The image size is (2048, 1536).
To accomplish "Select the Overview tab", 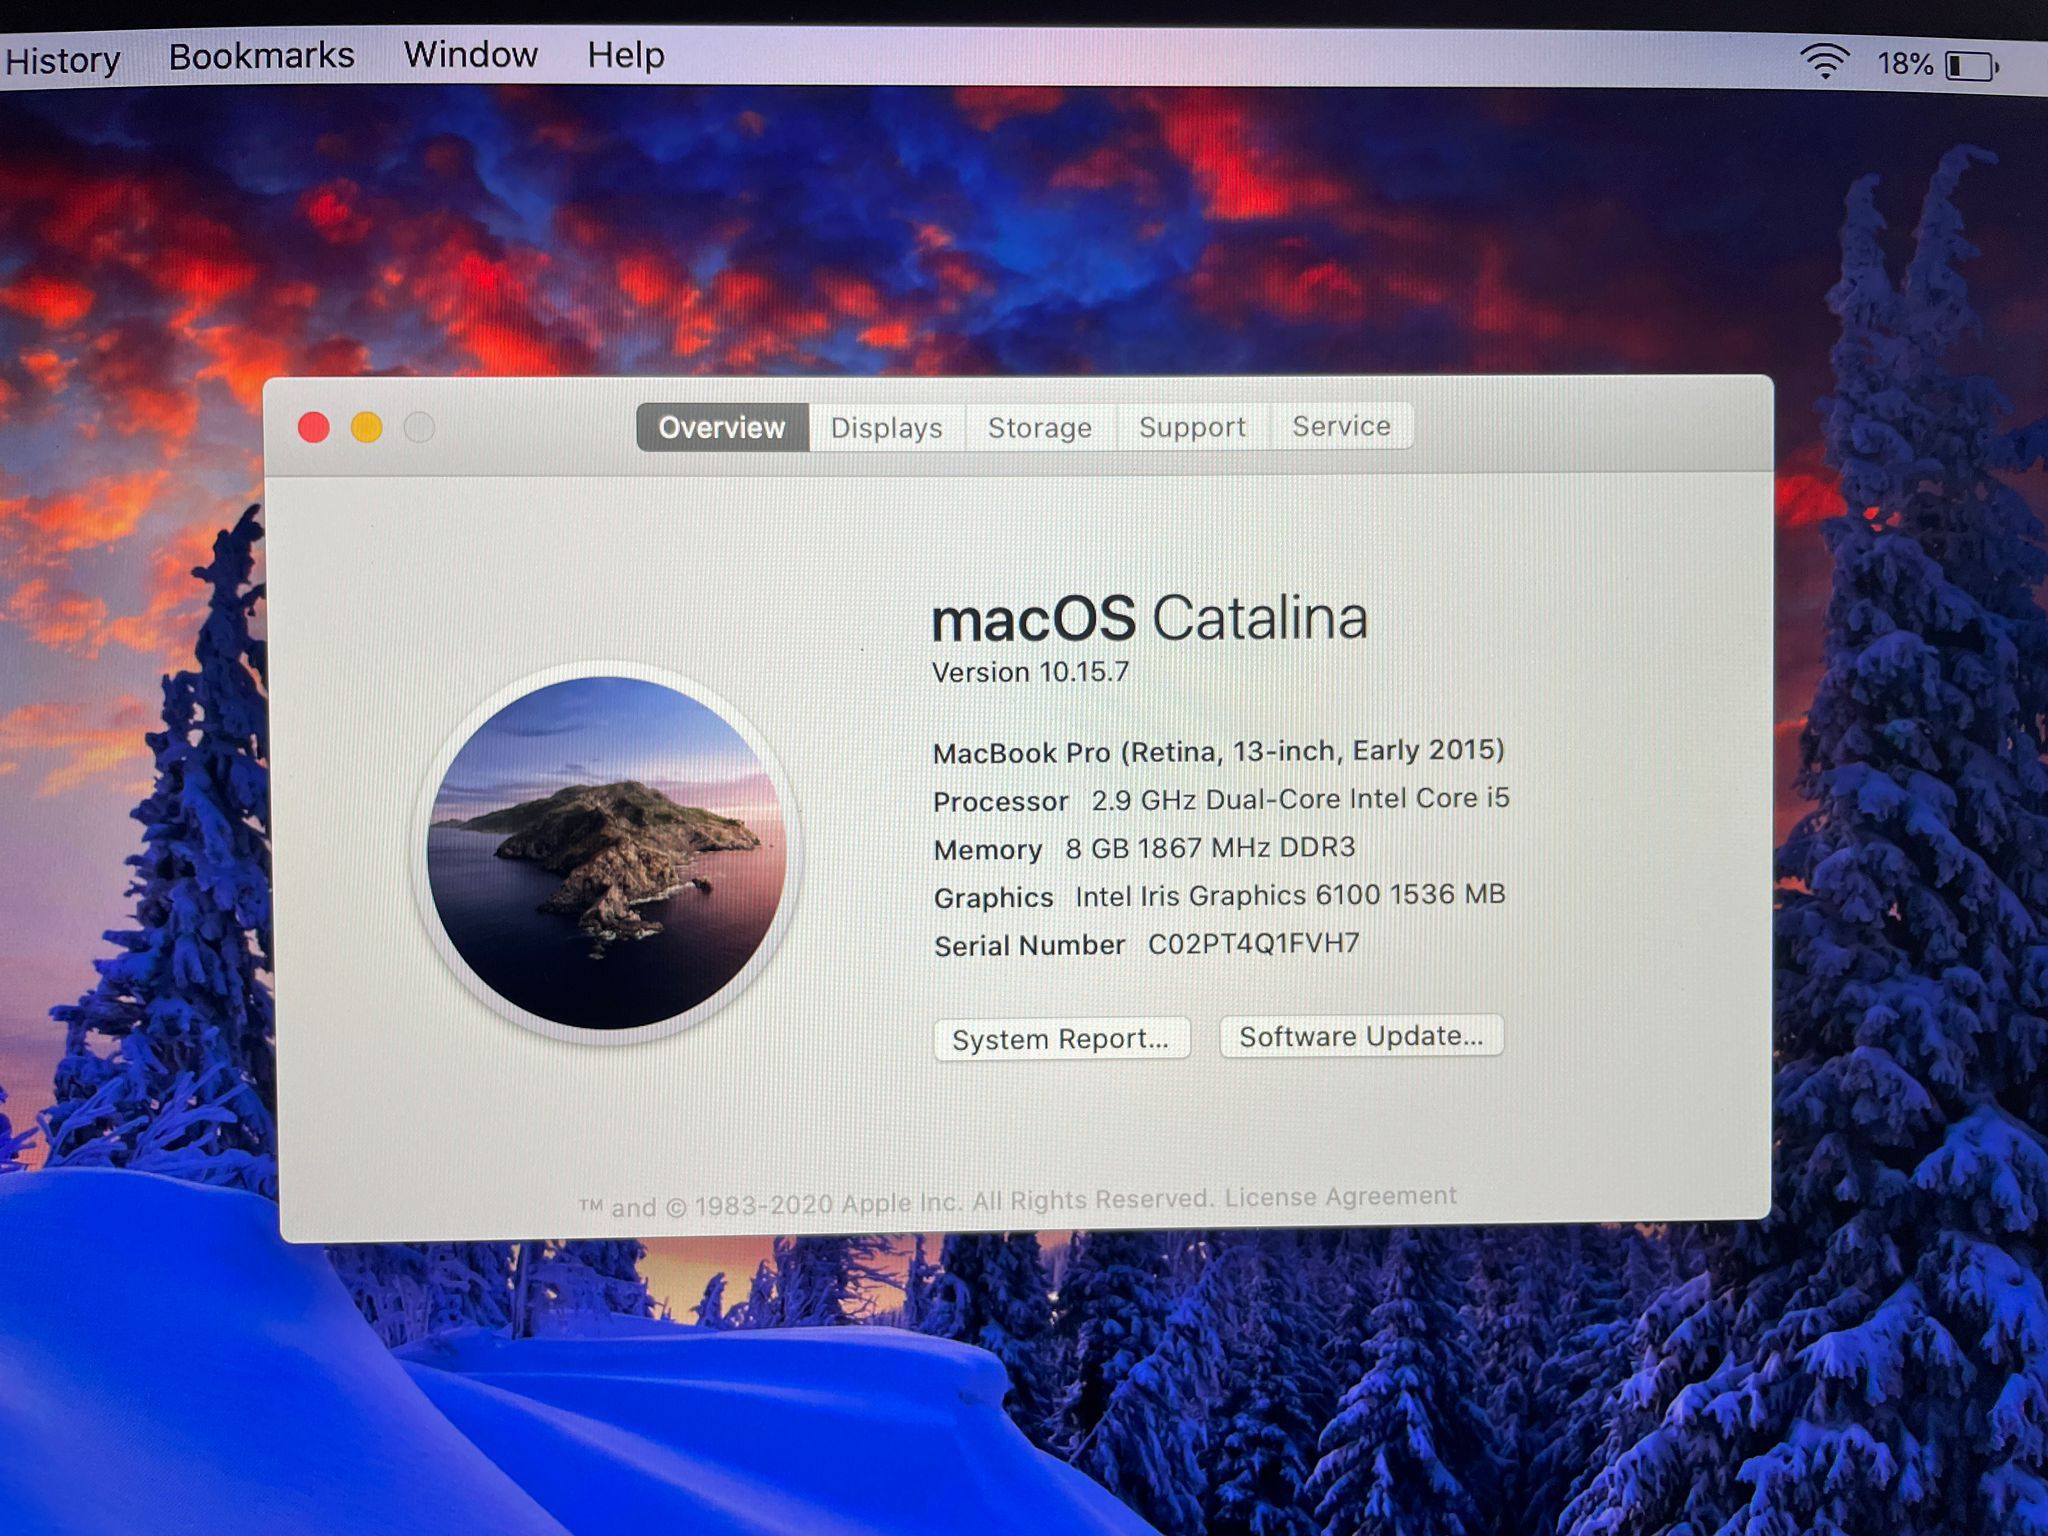I will pyautogui.click(x=721, y=427).
